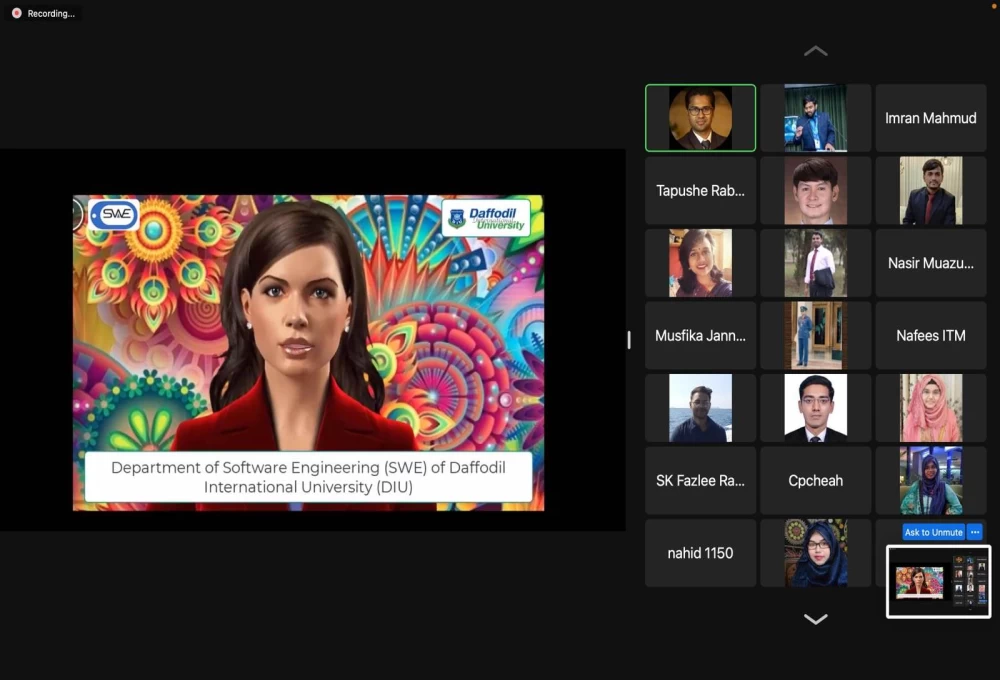Click the Department of Software Engineering caption box

[x=308, y=477]
